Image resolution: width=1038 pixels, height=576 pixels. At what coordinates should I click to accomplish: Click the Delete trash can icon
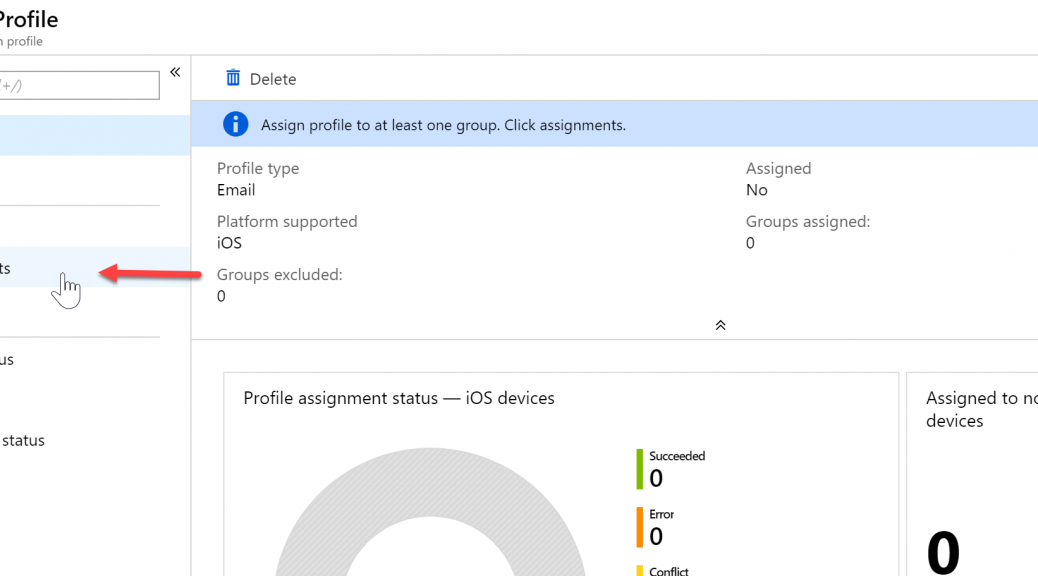tap(233, 78)
